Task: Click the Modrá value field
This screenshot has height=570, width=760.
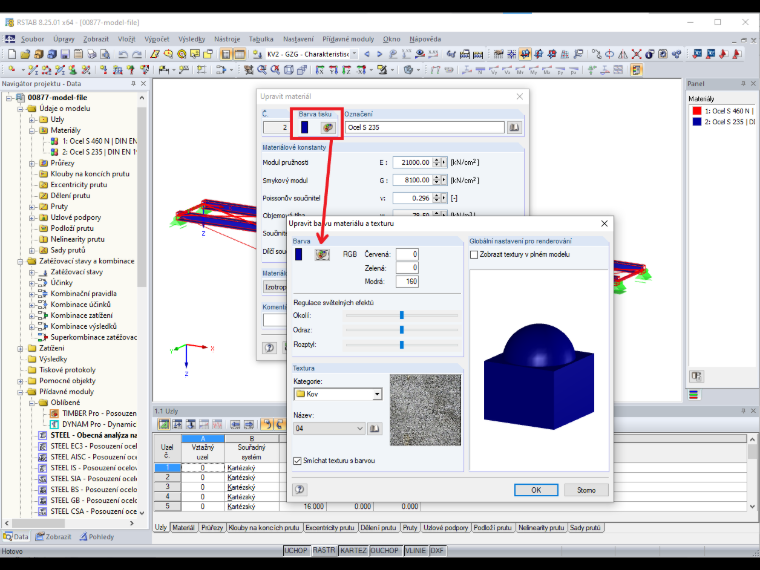Action: point(407,282)
